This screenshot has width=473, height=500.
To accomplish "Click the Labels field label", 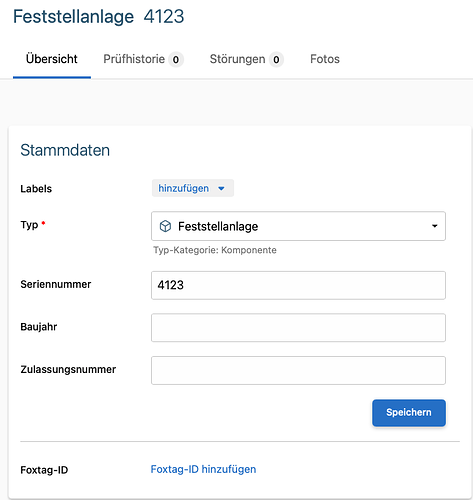I will coord(36,189).
